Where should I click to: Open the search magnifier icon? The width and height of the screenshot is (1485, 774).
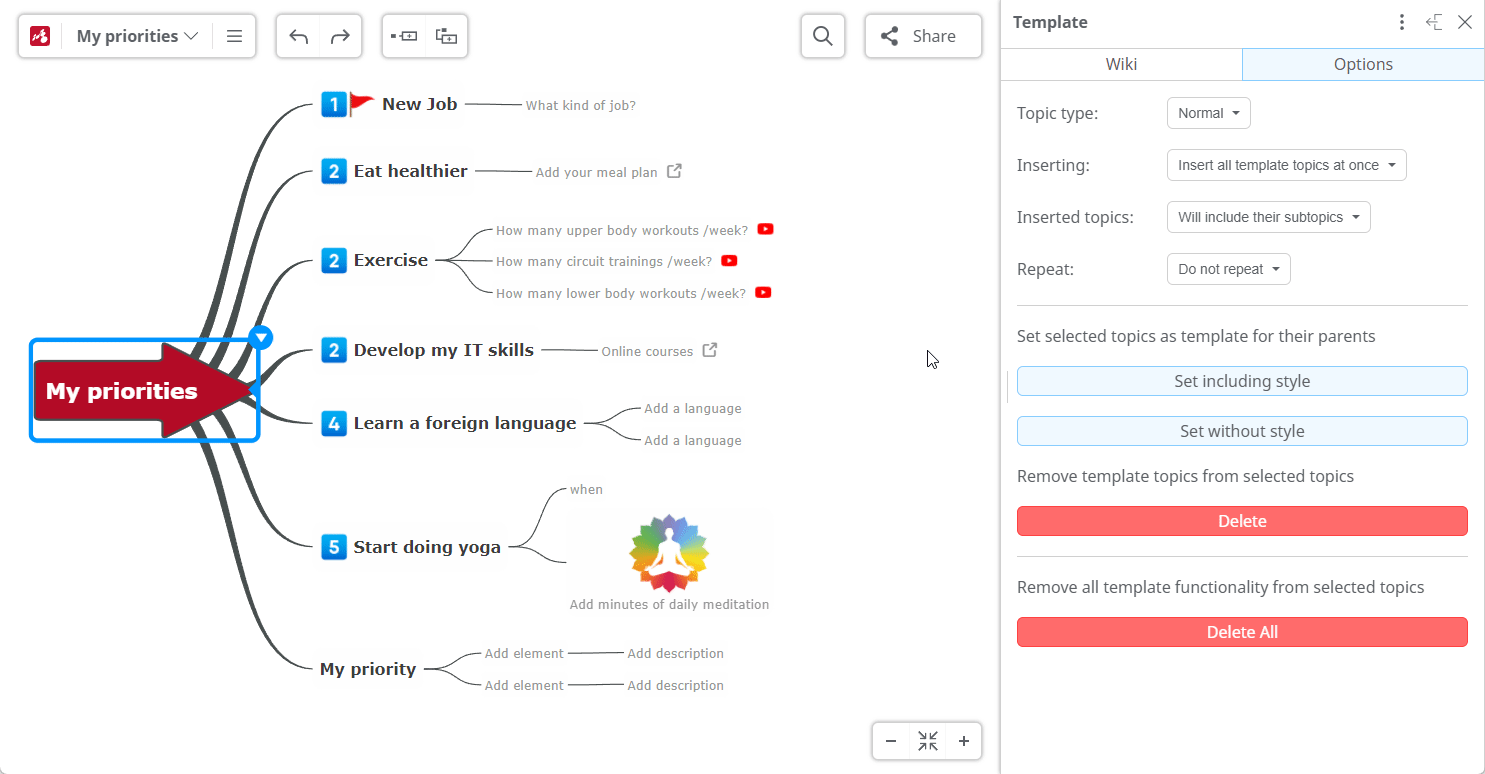click(x=823, y=37)
